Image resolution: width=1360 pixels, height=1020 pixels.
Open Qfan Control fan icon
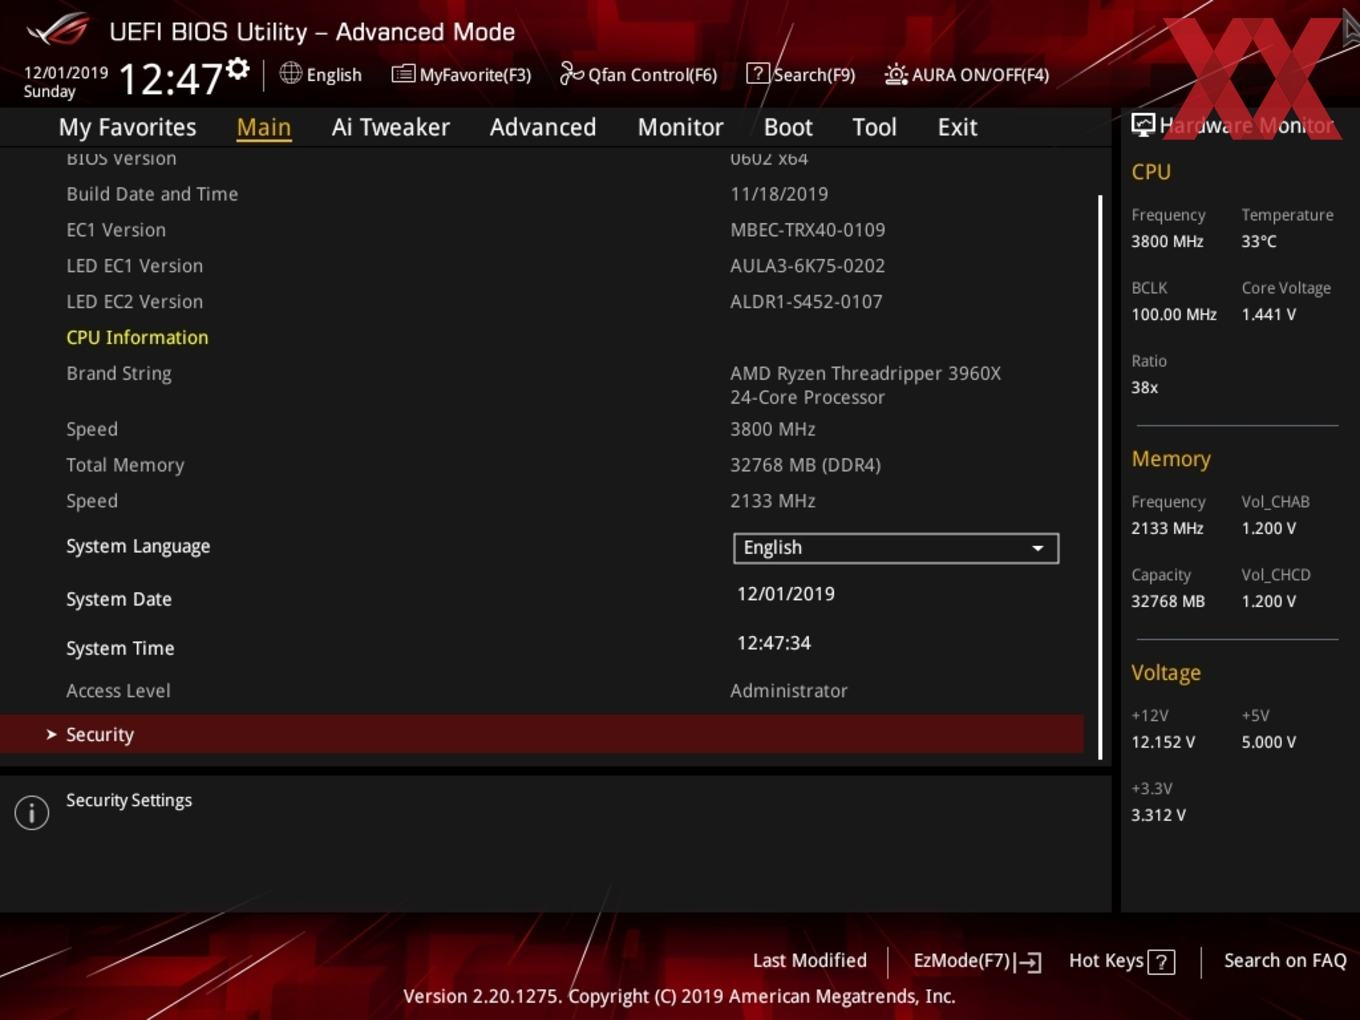[571, 73]
